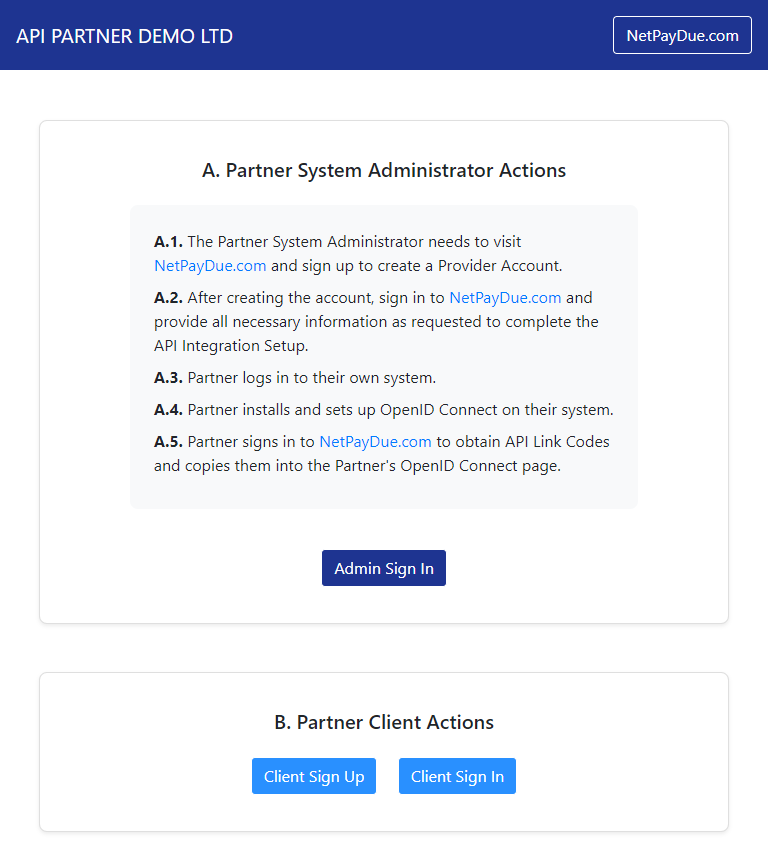The height and width of the screenshot is (867, 768).
Task: Click the bold A.2 step label
Action: coord(168,298)
